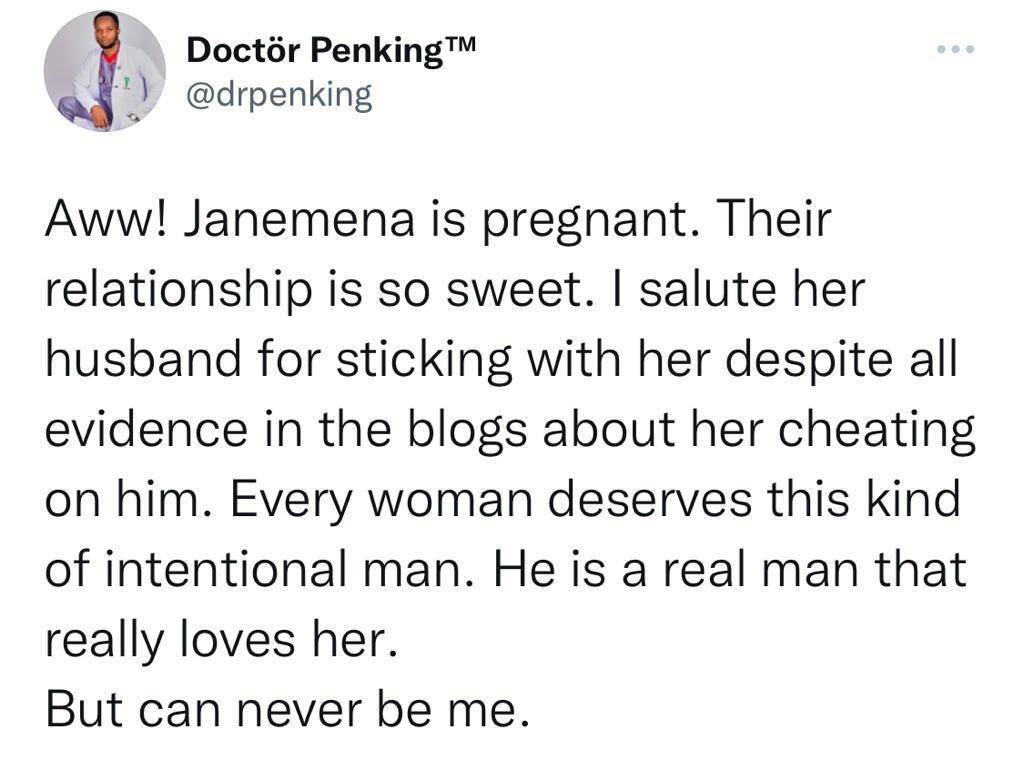Click the last line 'But can never be me.'
1024x761 pixels.
287,710
